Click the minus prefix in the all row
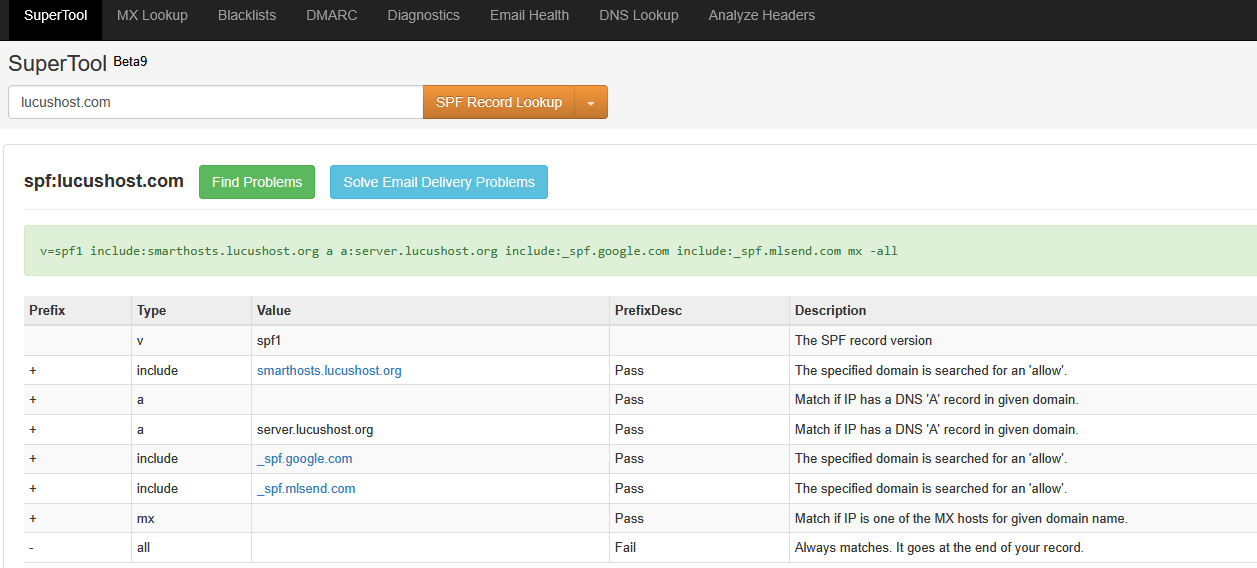 click(x=32, y=547)
